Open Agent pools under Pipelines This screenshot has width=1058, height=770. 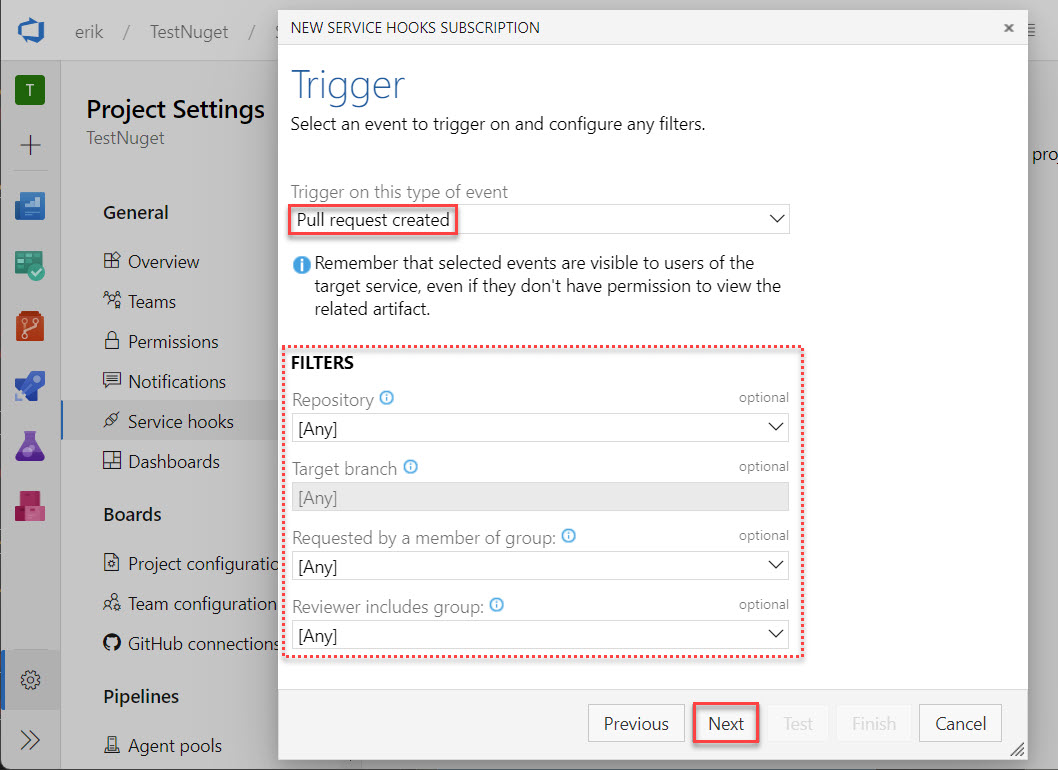coord(175,746)
